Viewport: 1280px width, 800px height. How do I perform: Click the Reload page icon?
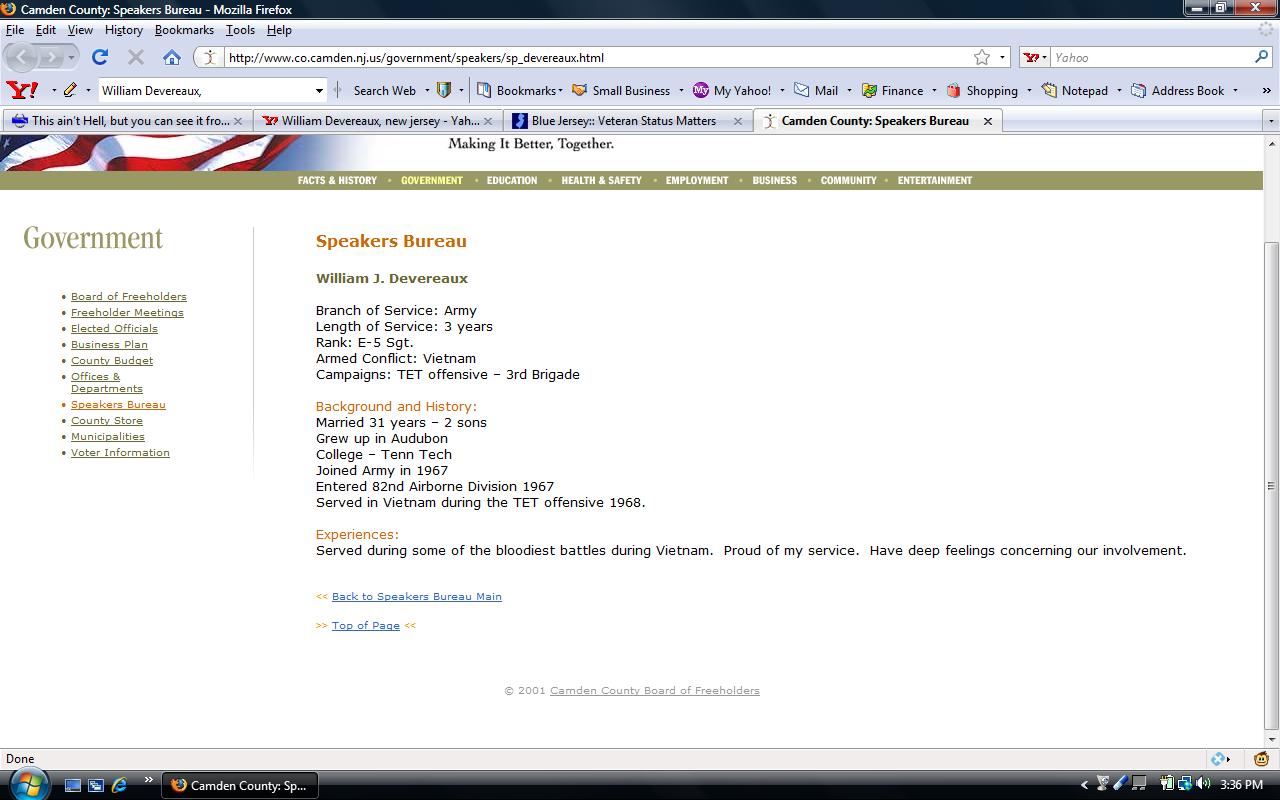pyautogui.click(x=100, y=57)
